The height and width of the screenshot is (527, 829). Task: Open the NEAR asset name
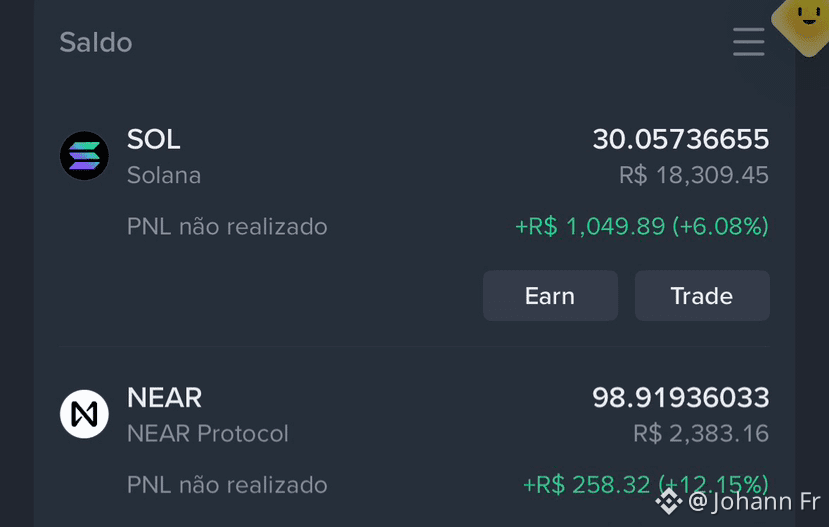(x=164, y=397)
